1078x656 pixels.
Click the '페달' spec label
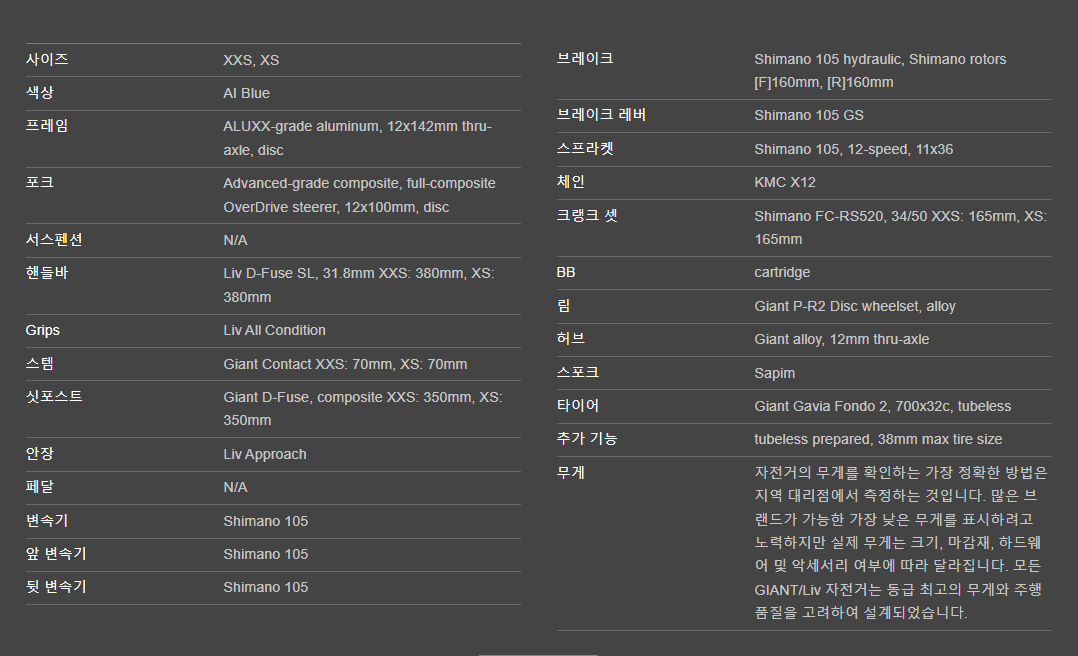[x=40, y=487]
